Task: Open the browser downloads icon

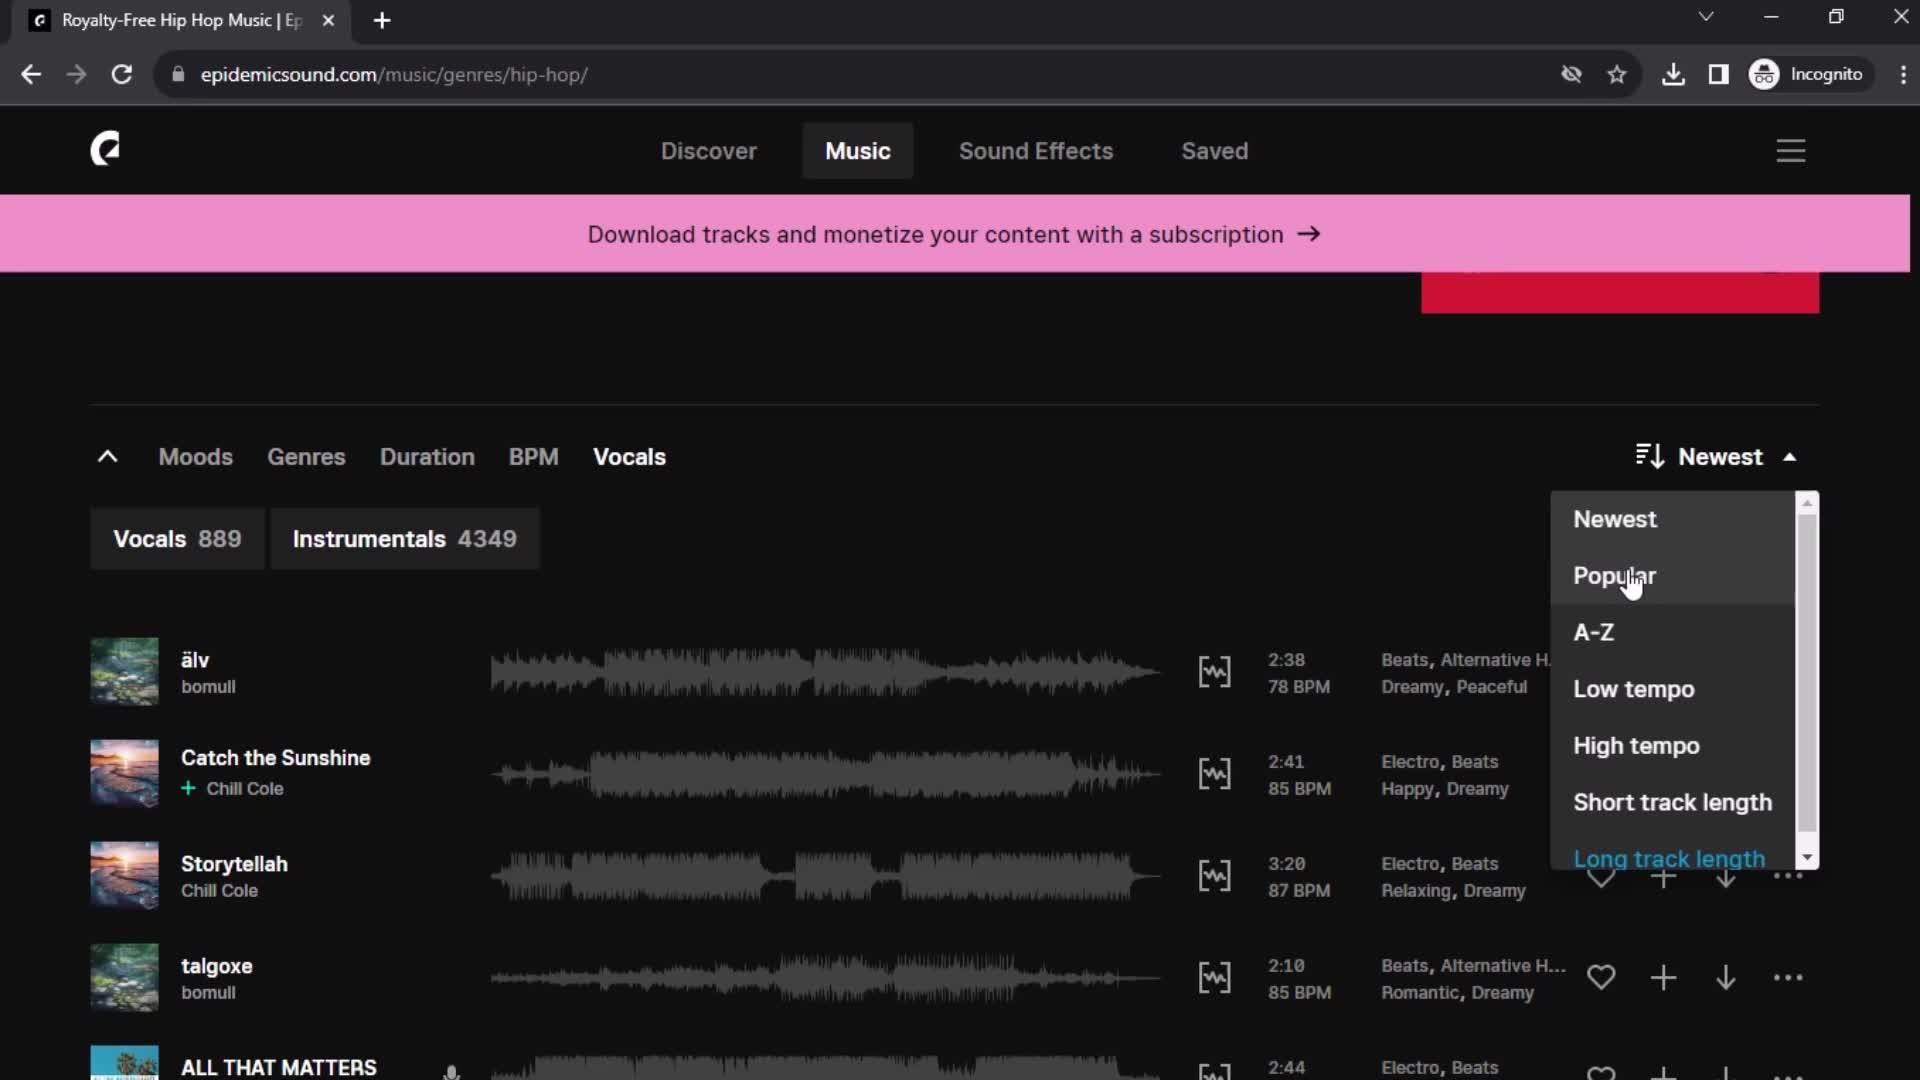Action: [x=1673, y=75]
